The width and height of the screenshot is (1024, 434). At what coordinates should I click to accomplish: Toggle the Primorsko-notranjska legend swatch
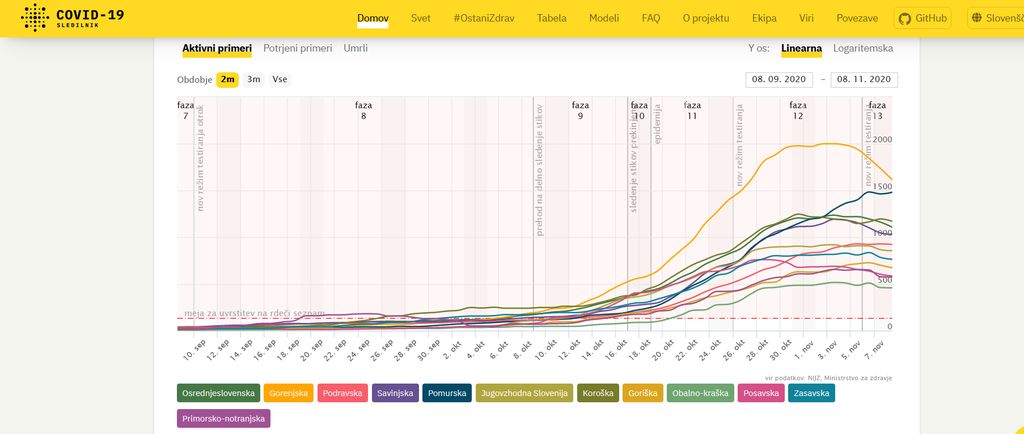[223, 419]
